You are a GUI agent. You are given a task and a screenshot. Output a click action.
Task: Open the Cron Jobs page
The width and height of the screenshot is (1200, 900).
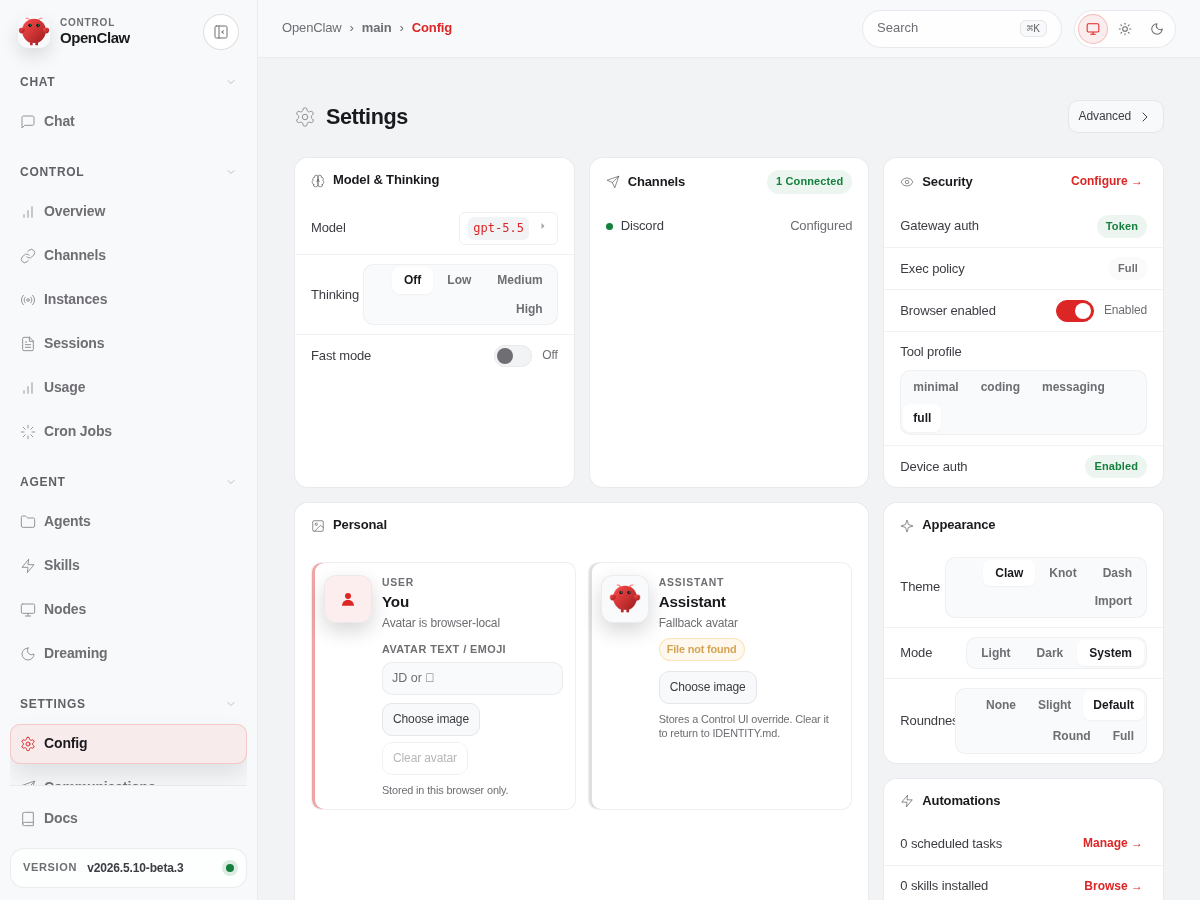[128, 432]
